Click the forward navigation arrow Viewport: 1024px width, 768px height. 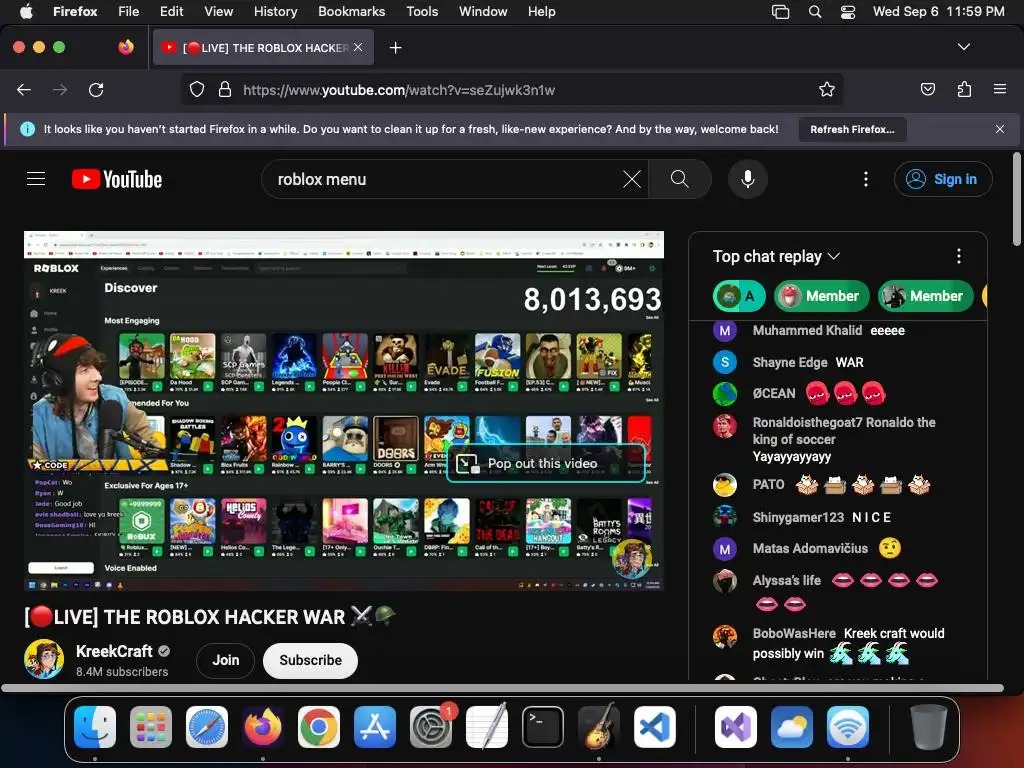click(60, 90)
